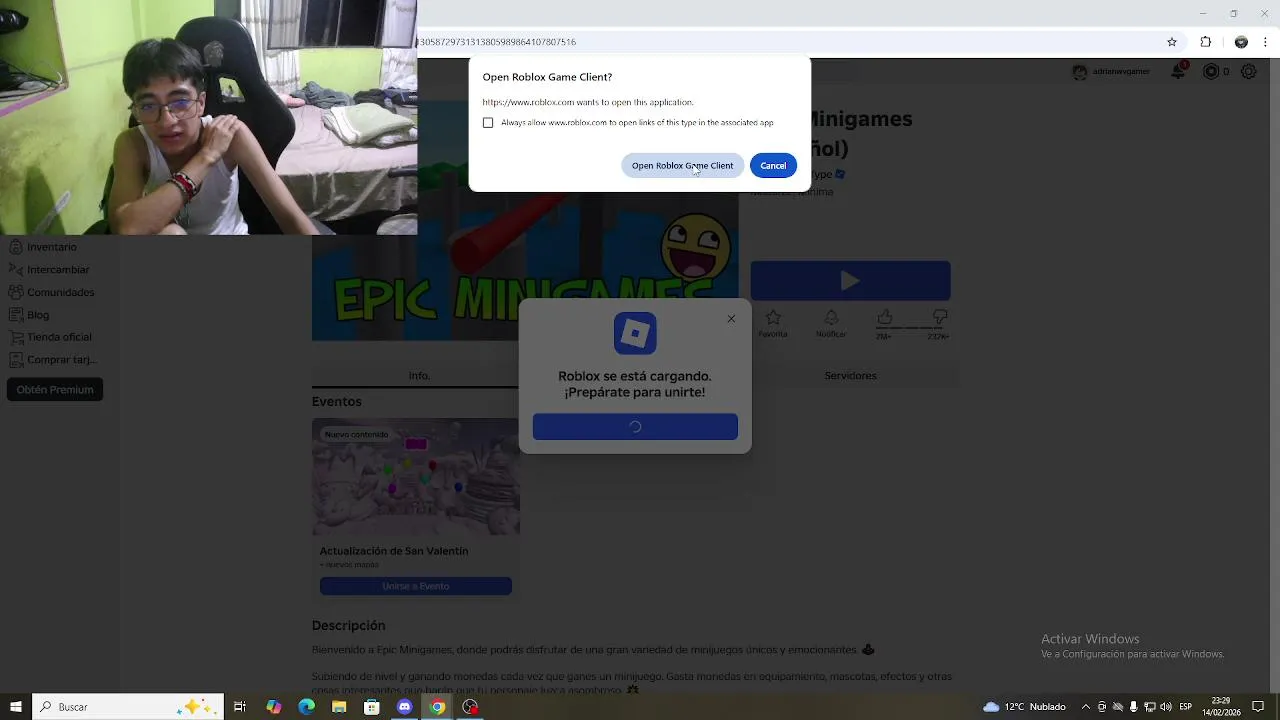Open Robux balance icon
The width and height of the screenshot is (1280, 720).
click(1211, 72)
